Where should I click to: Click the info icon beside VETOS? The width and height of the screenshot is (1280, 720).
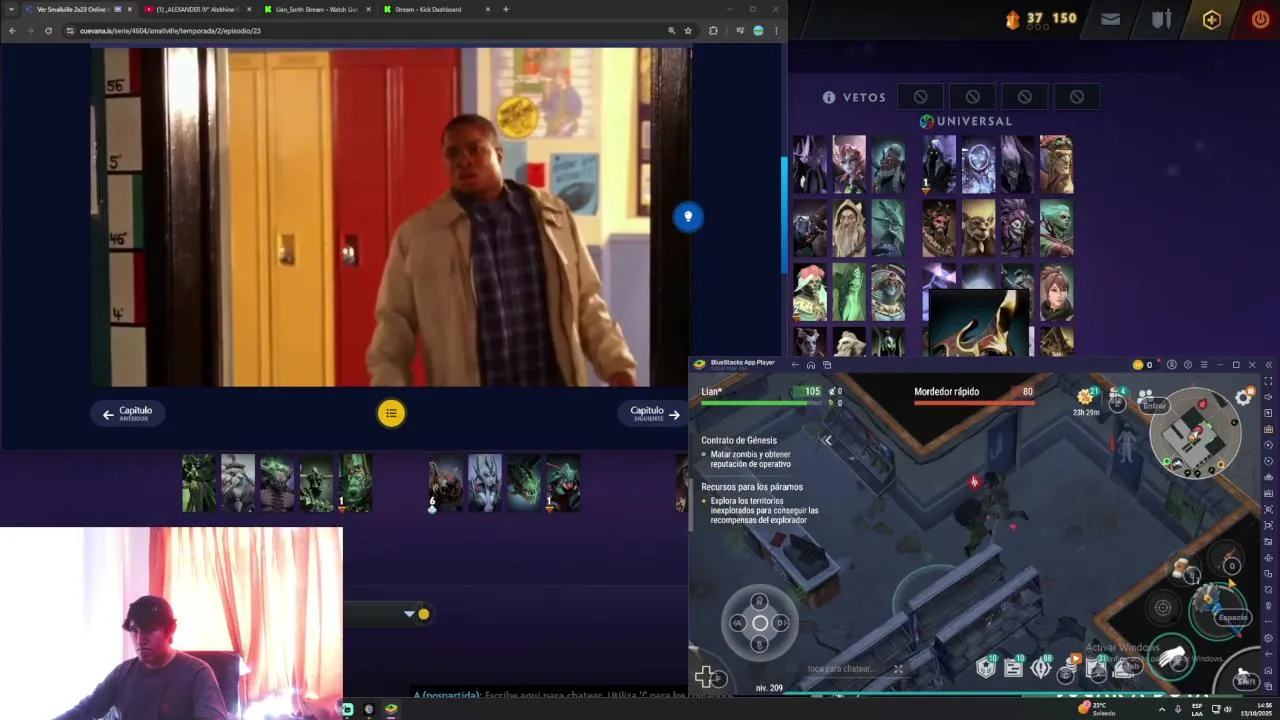click(x=829, y=97)
